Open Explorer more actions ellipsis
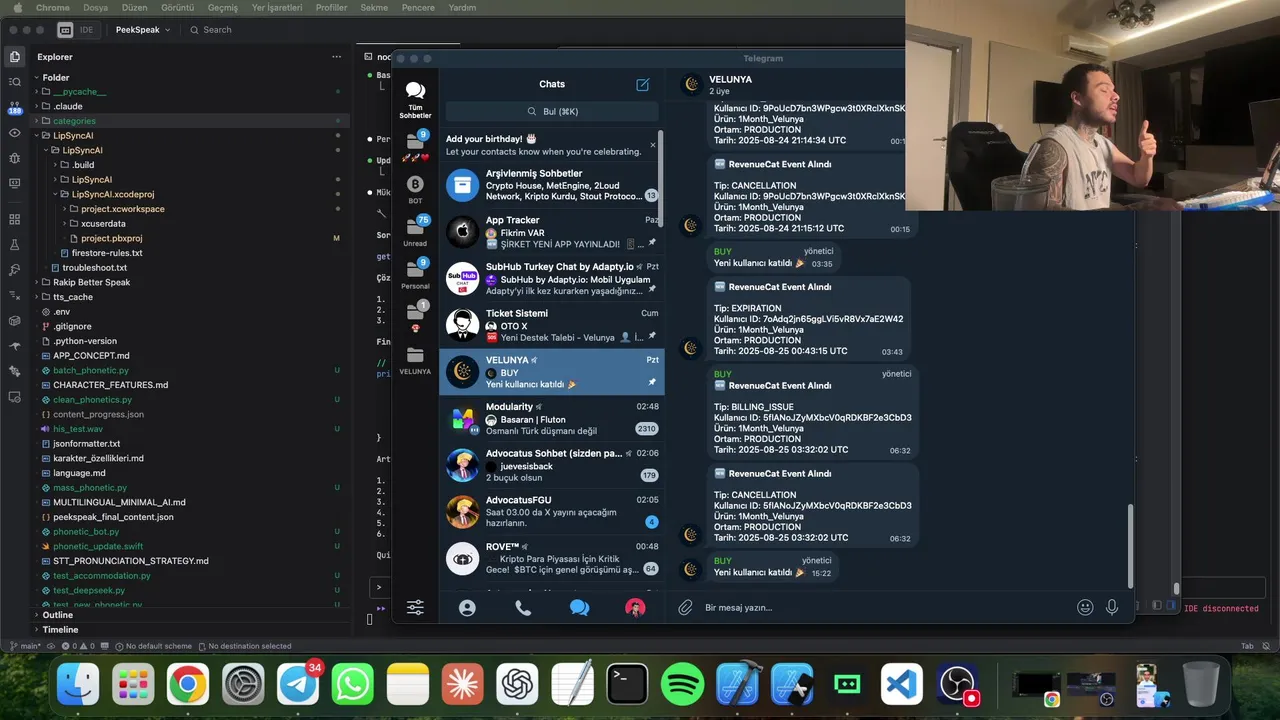The width and height of the screenshot is (1280, 720). click(x=336, y=57)
